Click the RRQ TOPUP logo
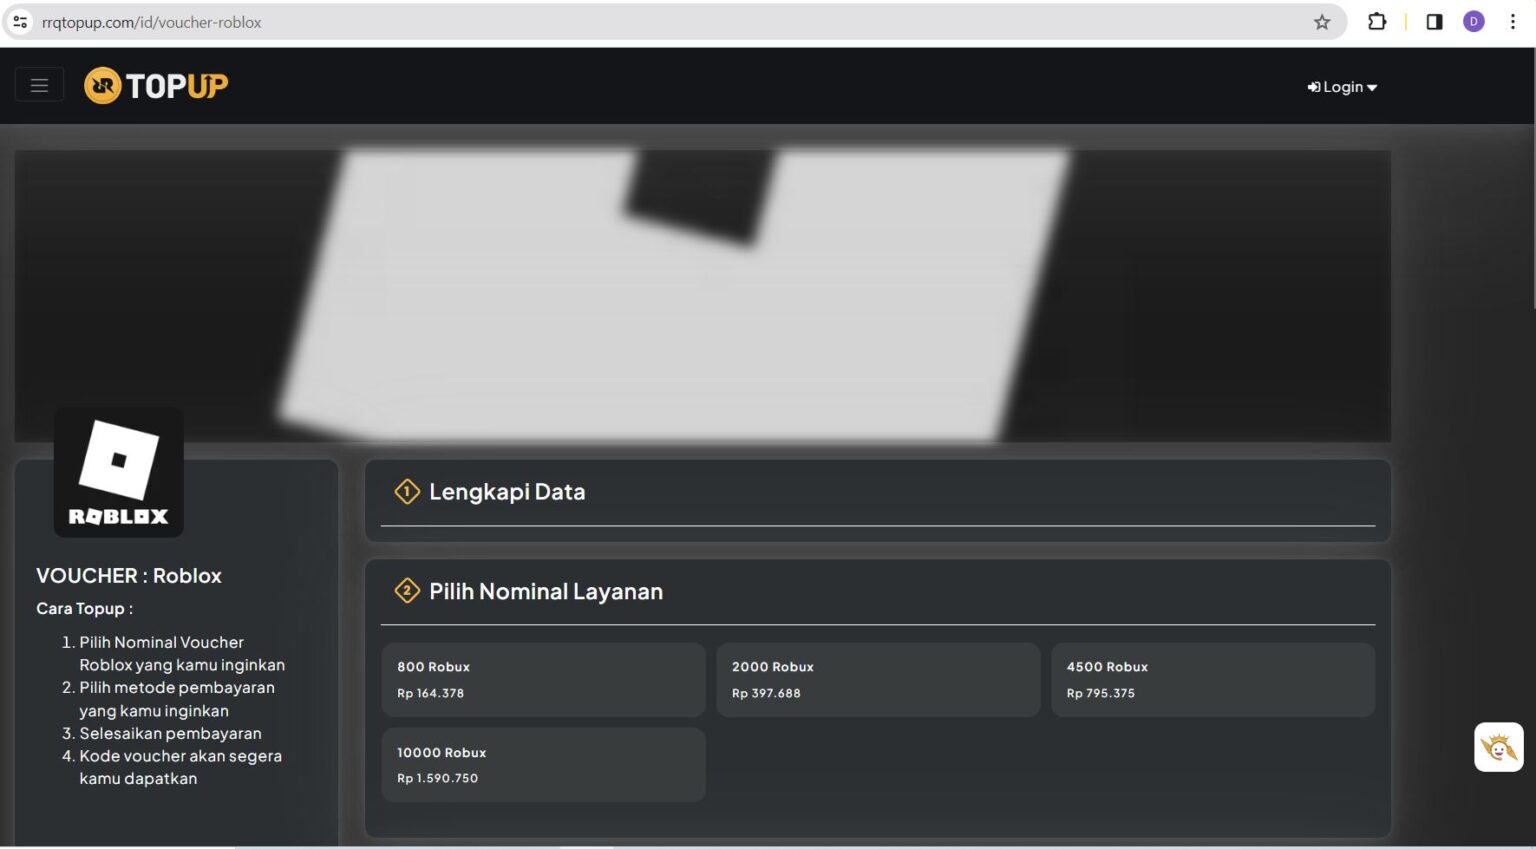The height and width of the screenshot is (849, 1536). (x=155, y=85)
